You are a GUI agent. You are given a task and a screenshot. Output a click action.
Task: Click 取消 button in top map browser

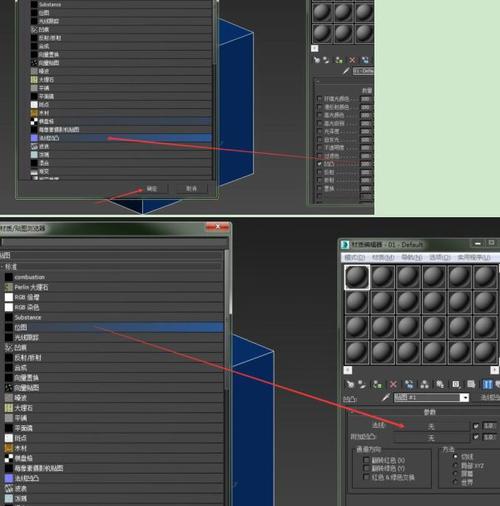point(191,189)
